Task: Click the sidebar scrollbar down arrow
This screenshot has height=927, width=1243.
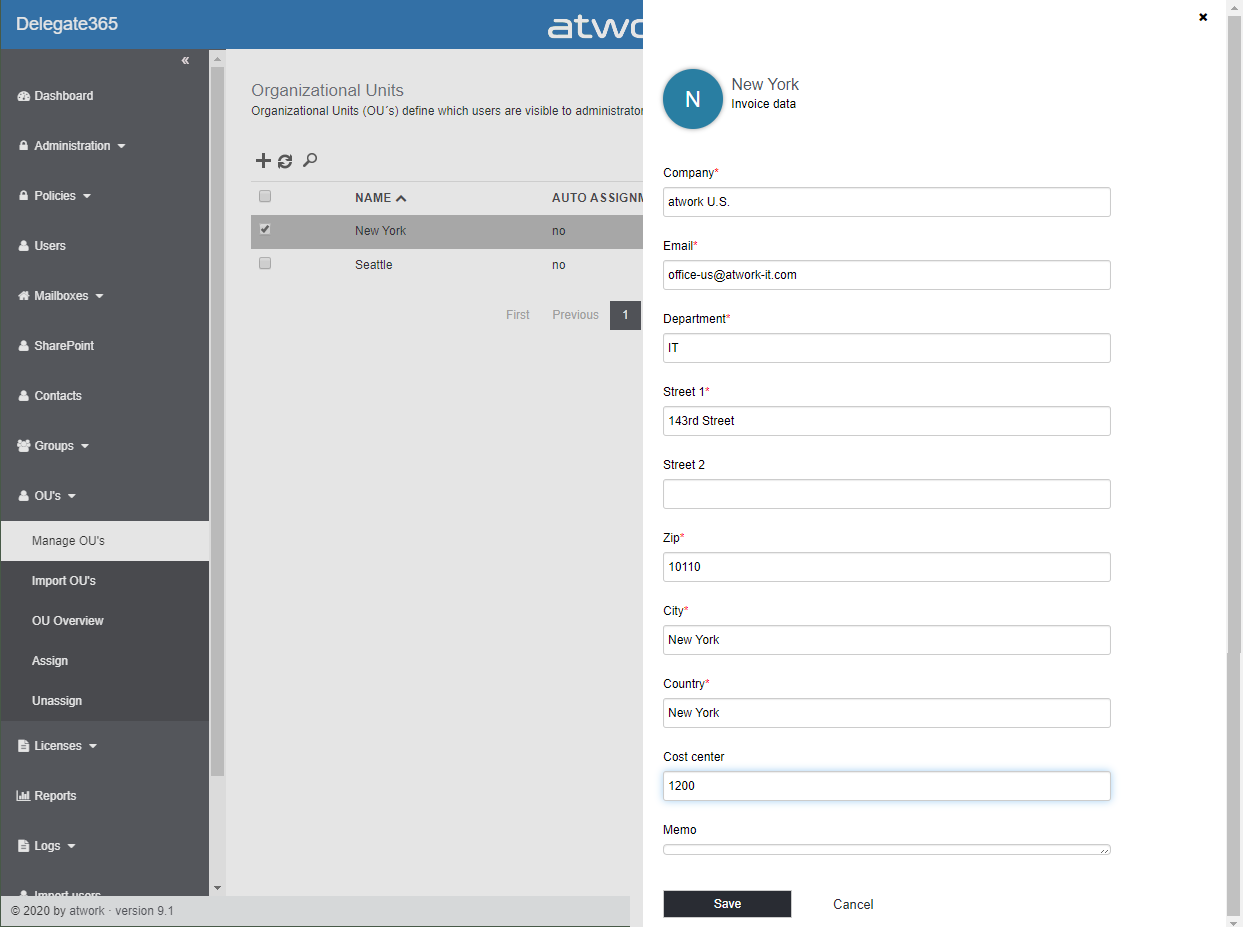Action: click(x=217, y=888)
